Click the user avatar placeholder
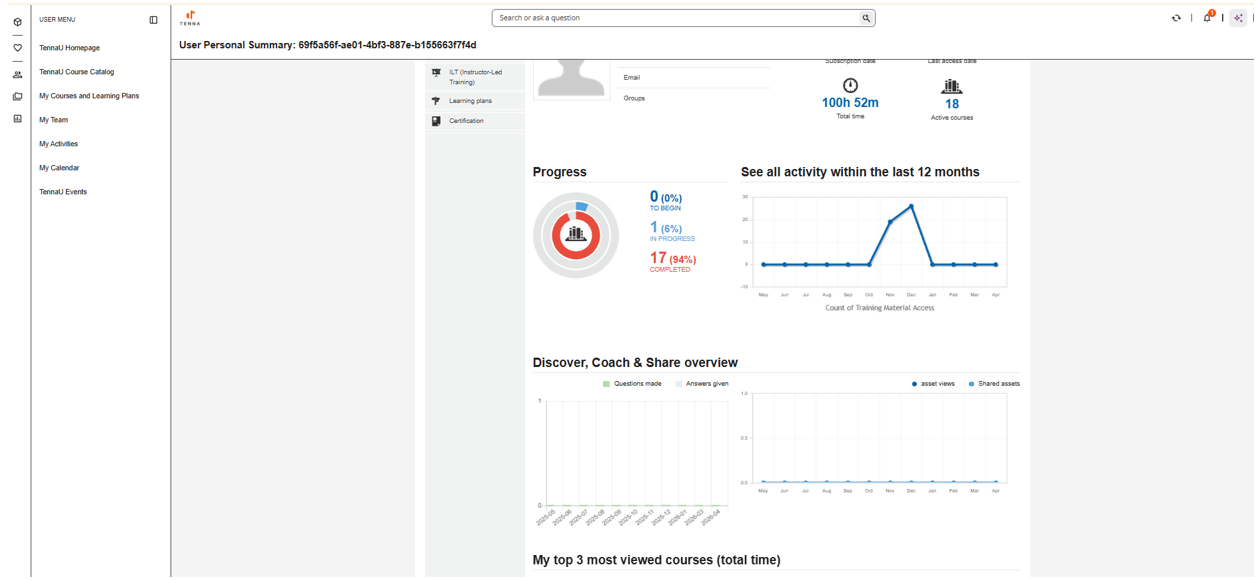Screen dimensions: 1257x580 571,79
